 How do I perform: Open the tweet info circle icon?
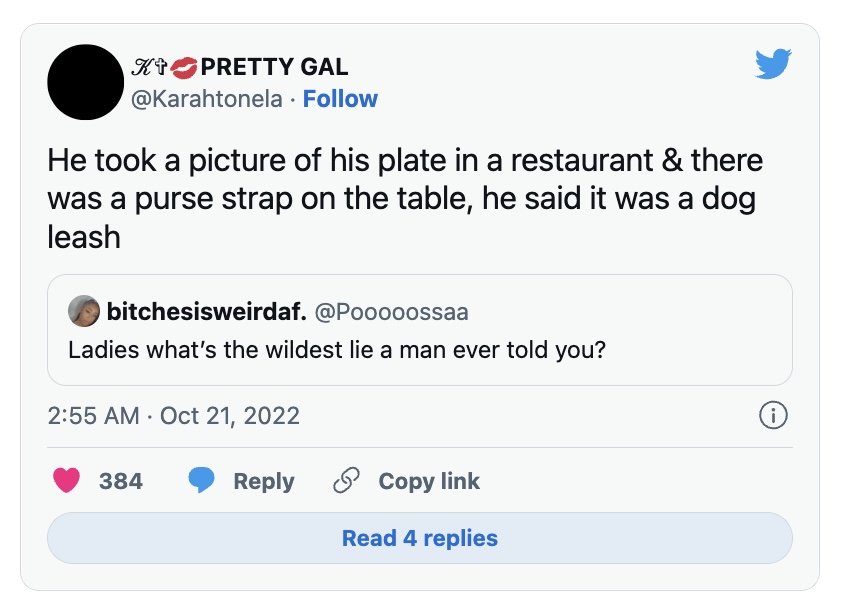[x=774, y=415]
